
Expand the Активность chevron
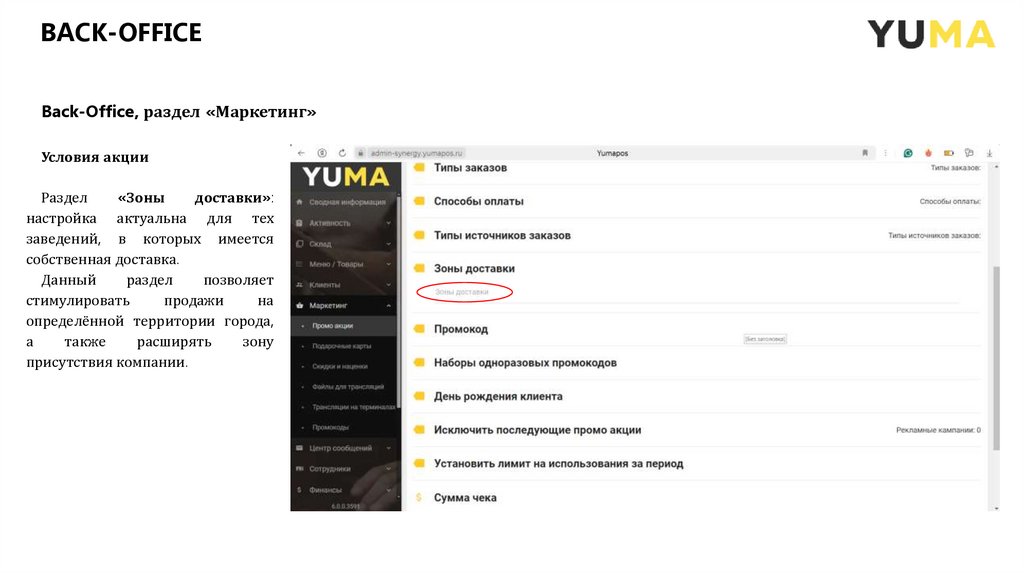click(389, 223)
